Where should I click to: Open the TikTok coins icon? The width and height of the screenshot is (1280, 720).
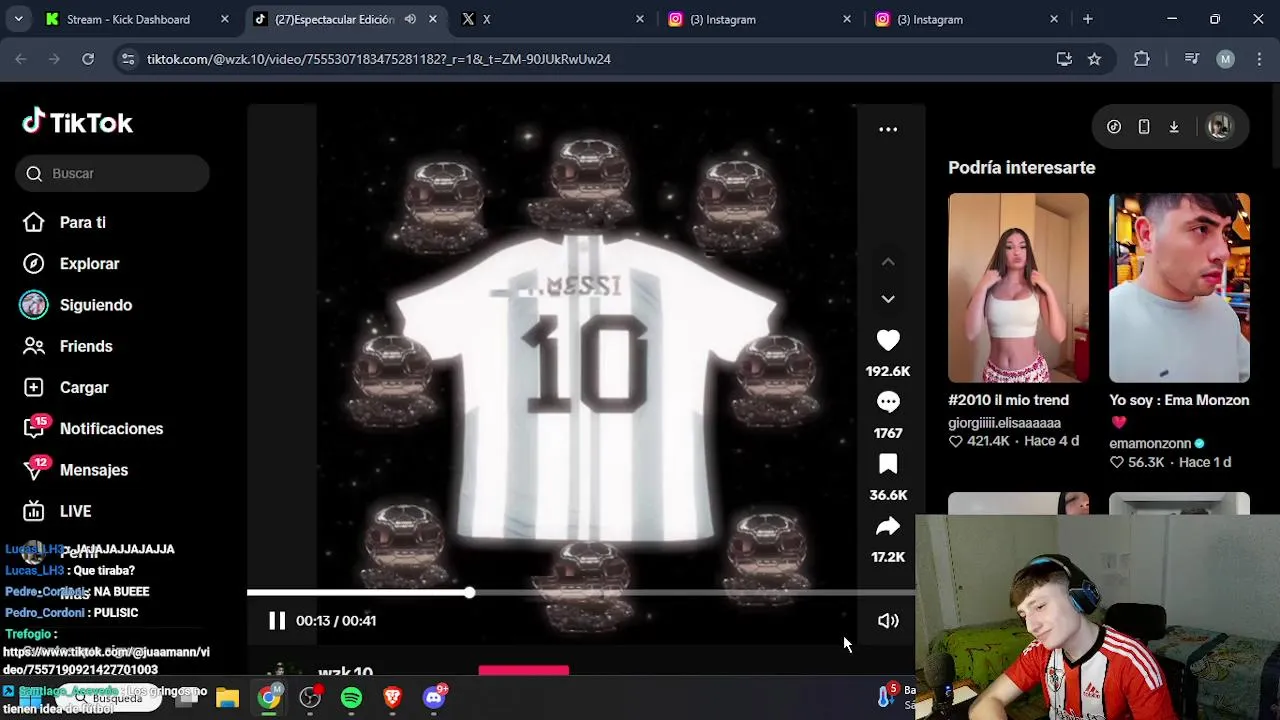[x=1114, y=127]
